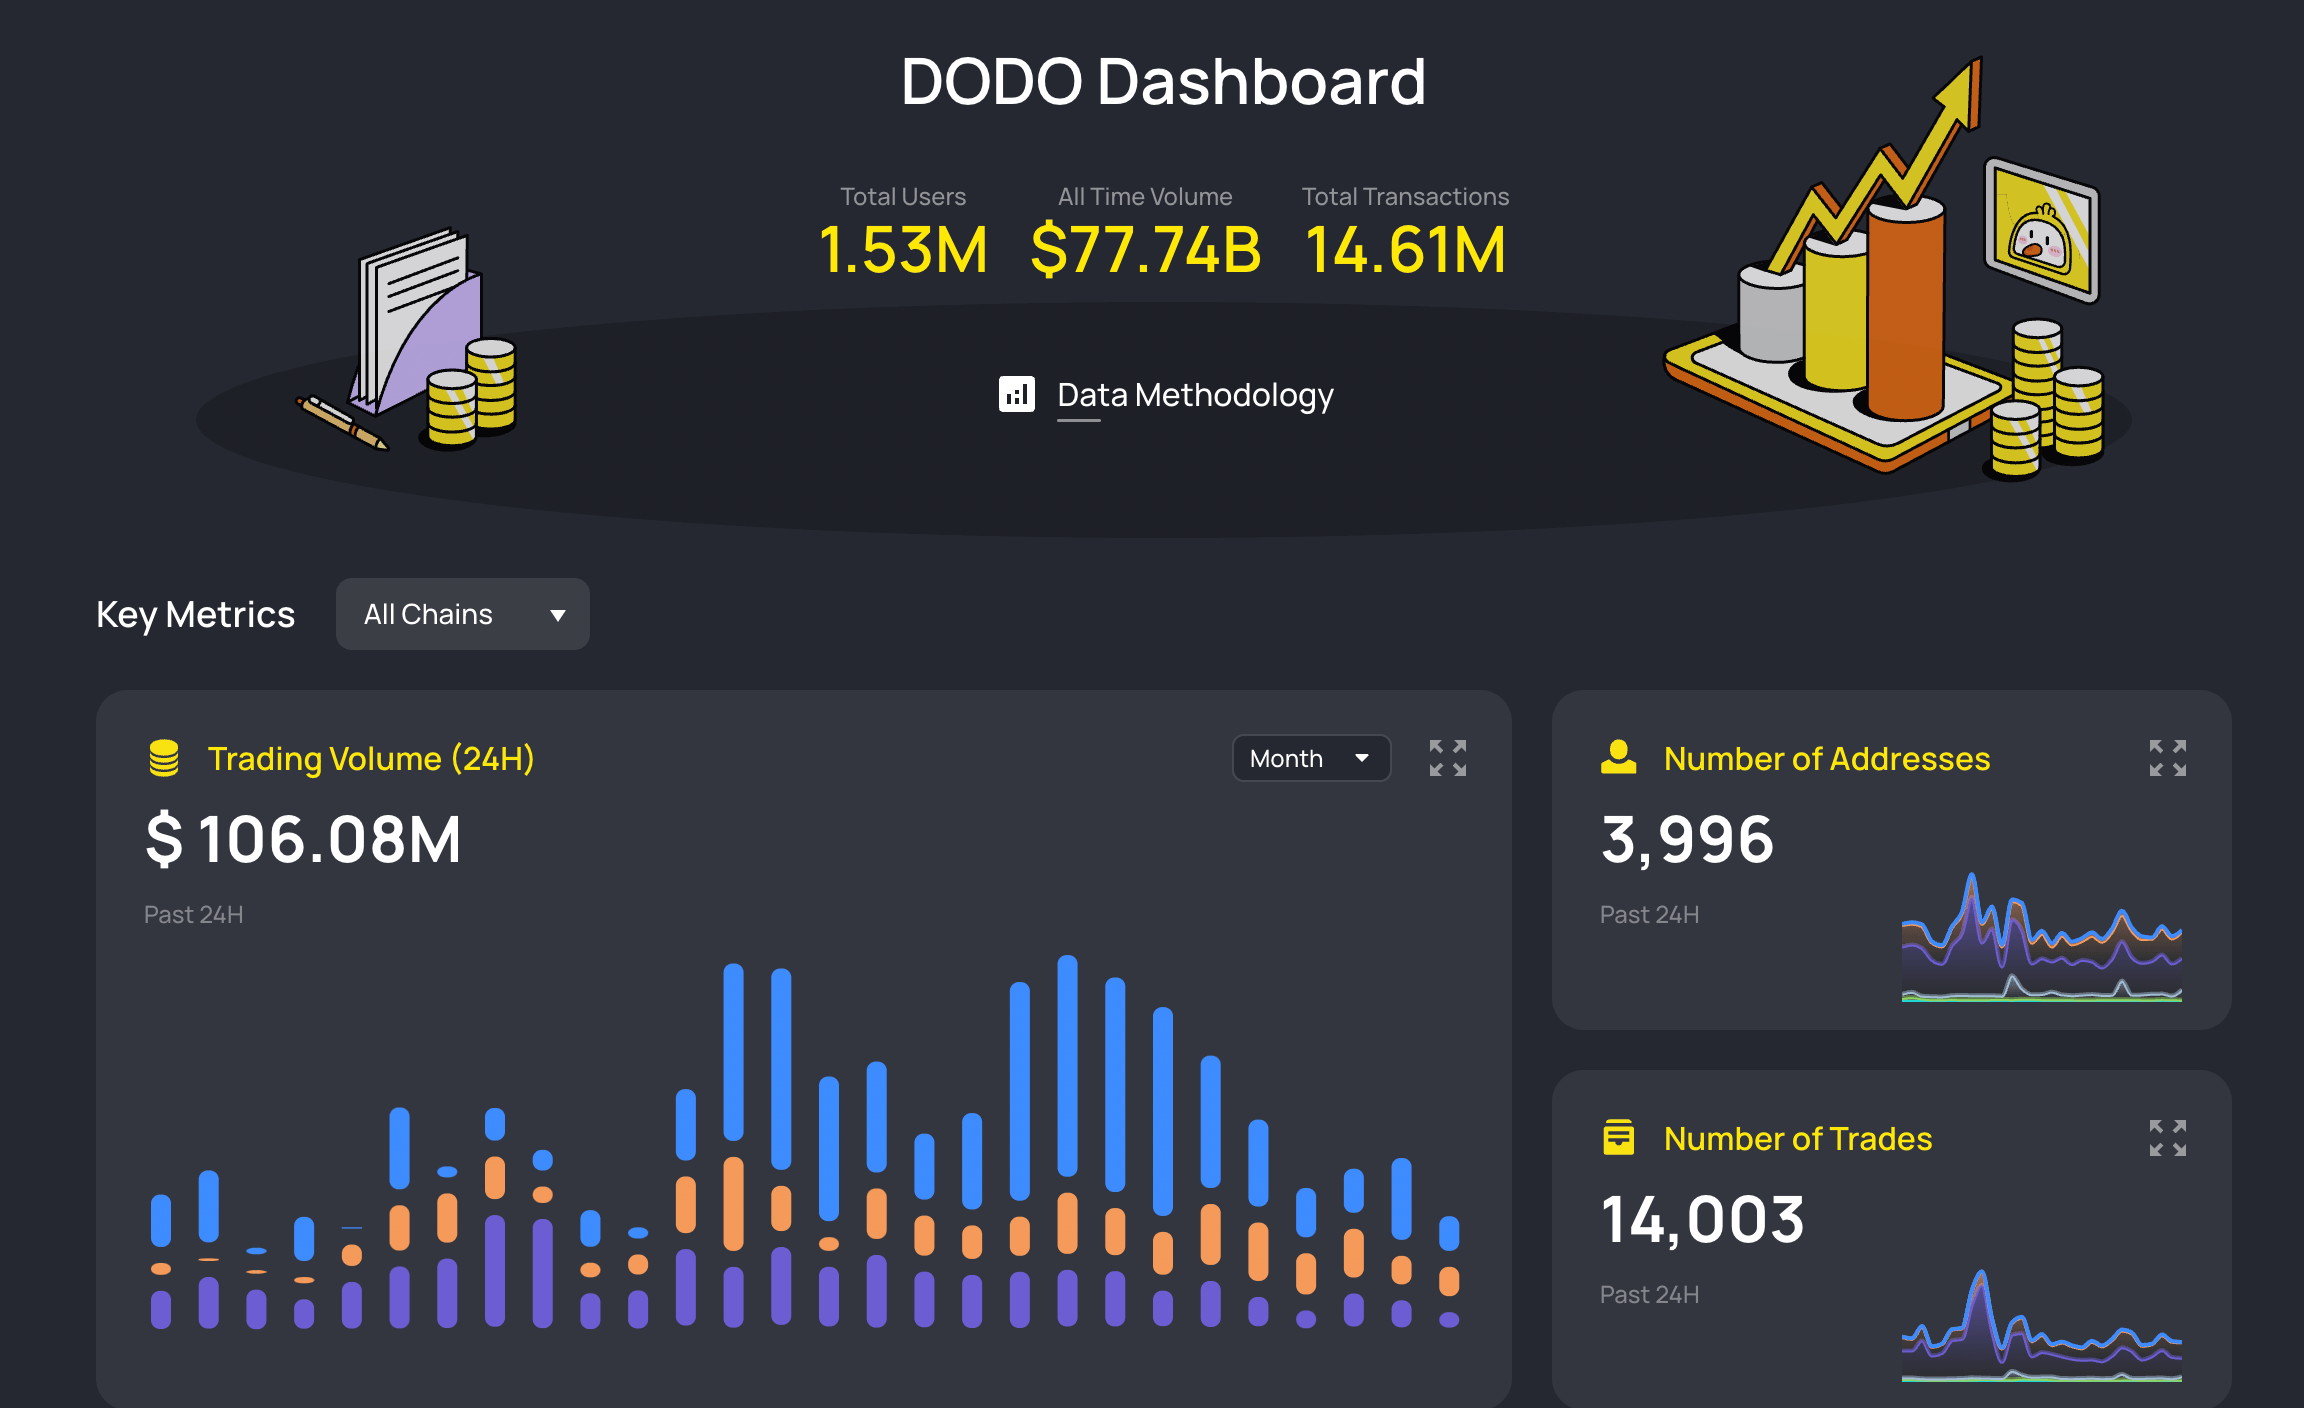This screenshot has width=2304, height=1408.
Task: Click the DODO Dashboard heading
Action: click(1163, 81)
